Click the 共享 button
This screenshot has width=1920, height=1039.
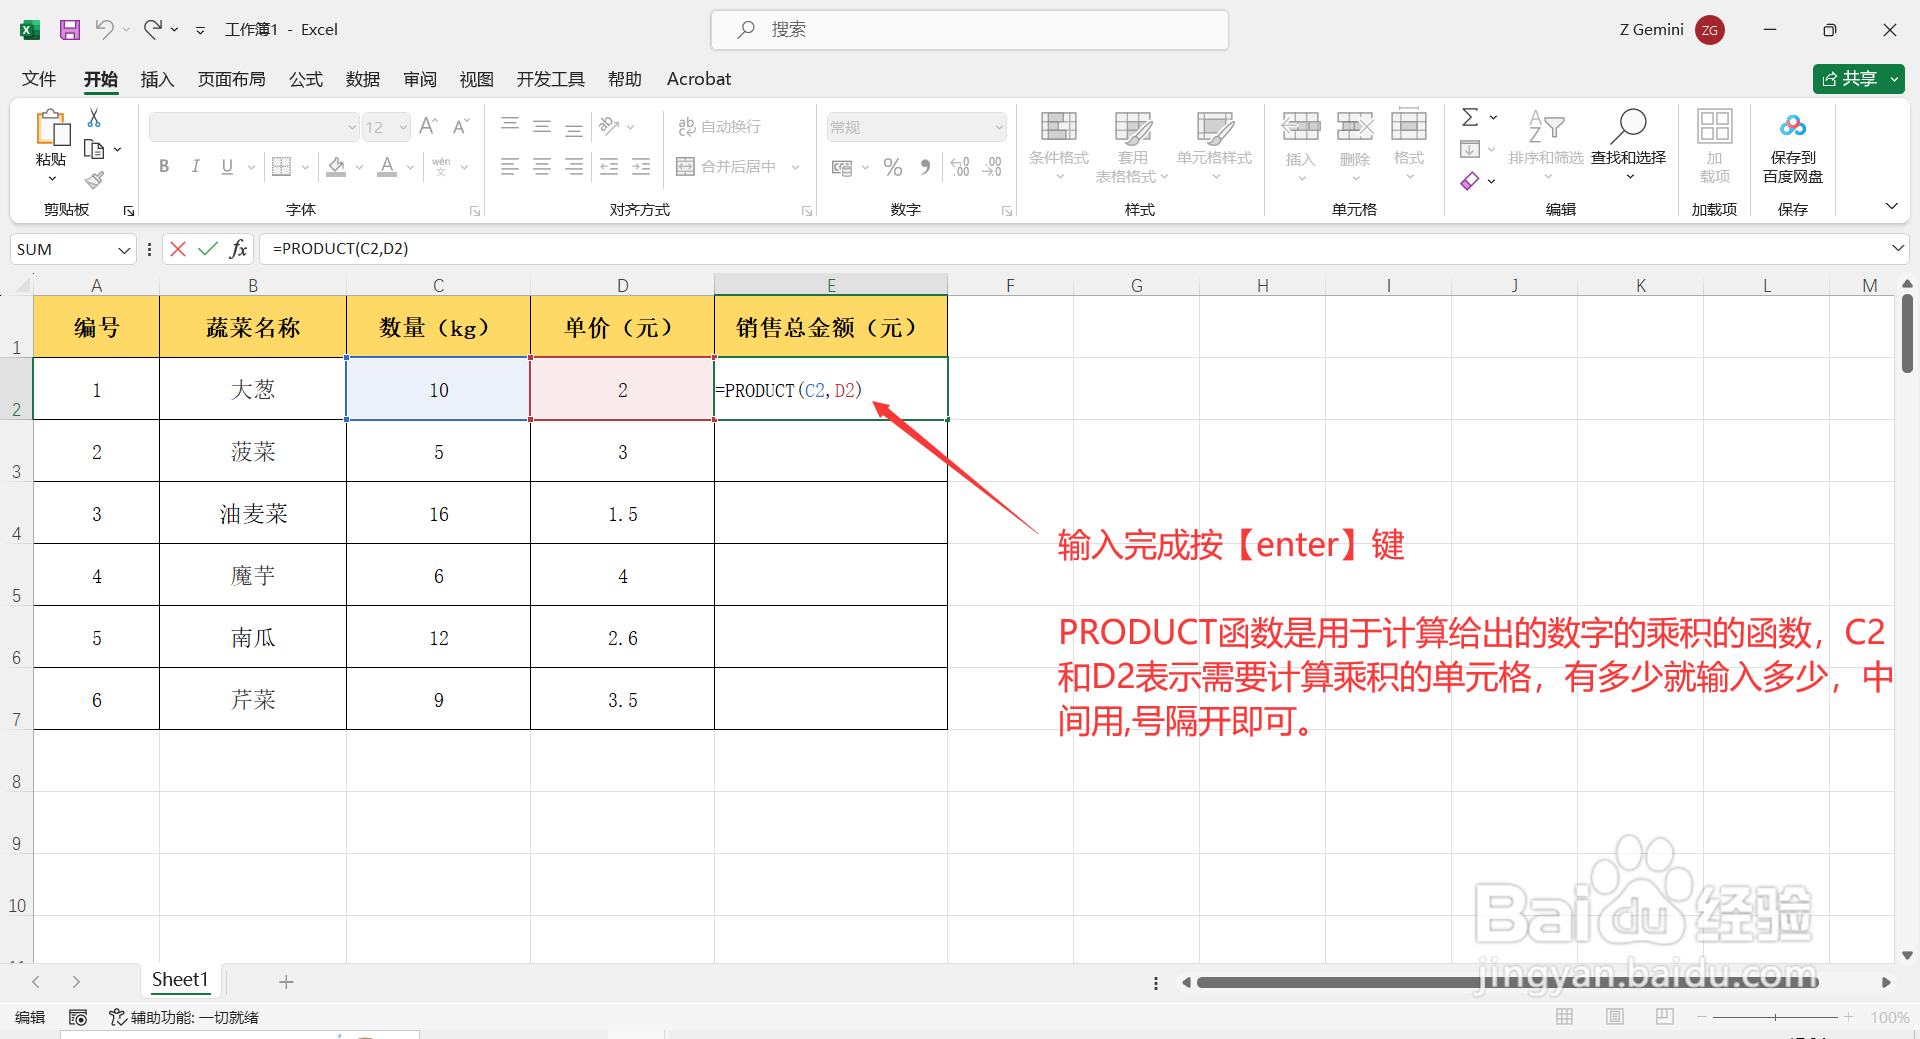[x=1857, y=78]
